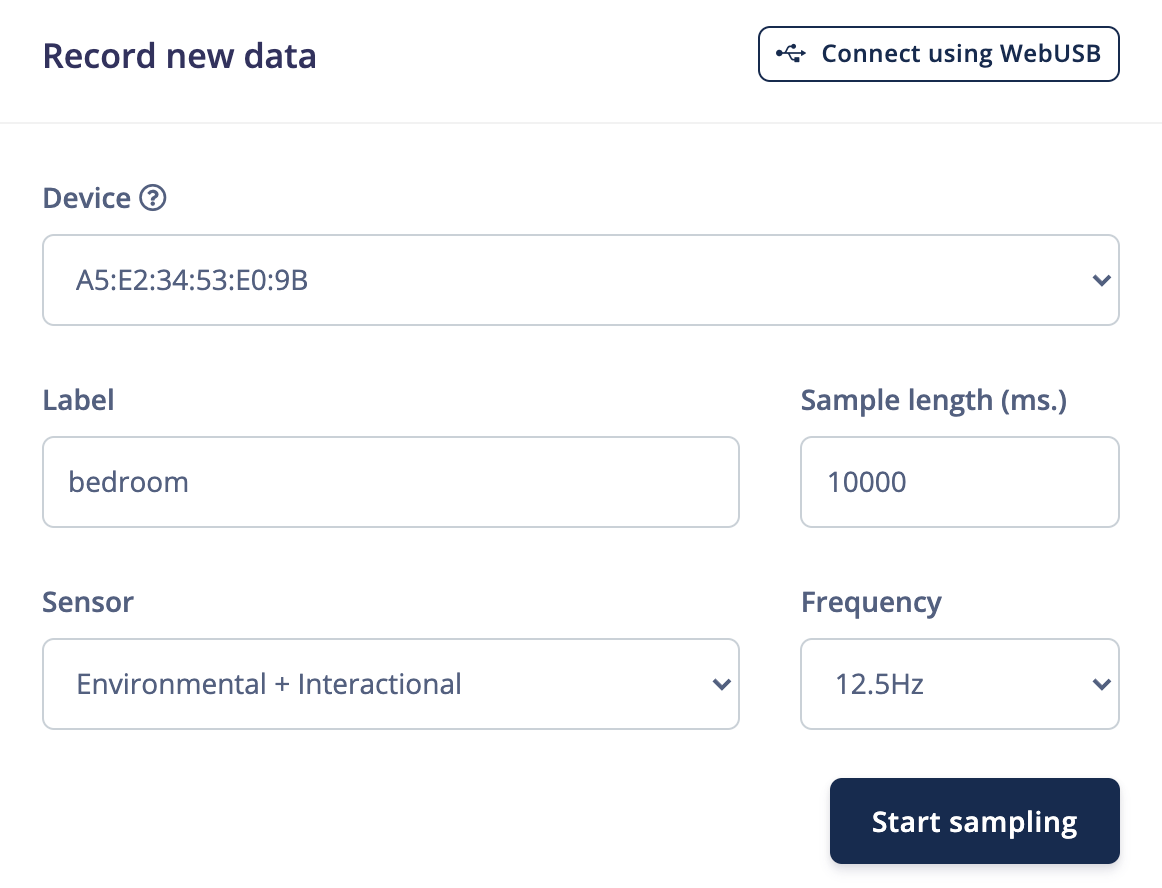Start sampling with the dark button
Screen dimensions: 1162x888
pyautogui.click(x=974, y=821)
